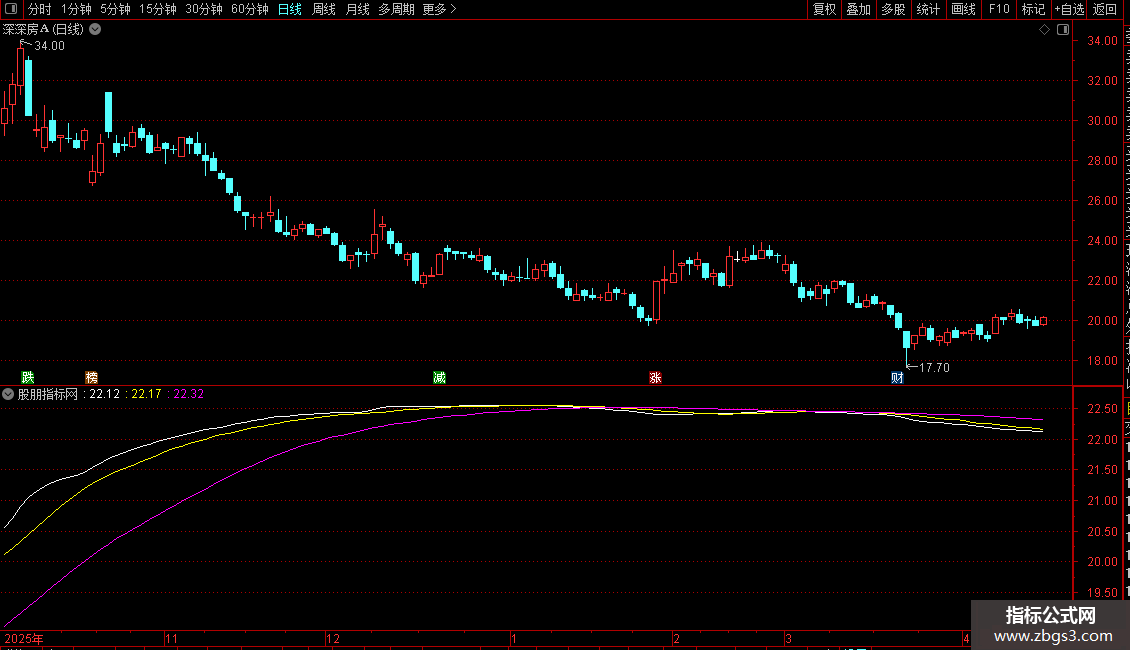
Task: Expand the 更多 periods menu
Action: pyautogui.click(x=439, y=9)
